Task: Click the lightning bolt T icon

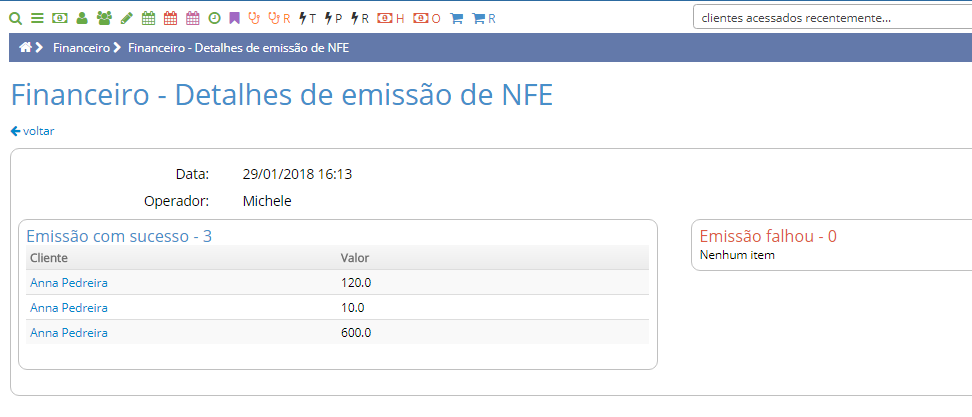Action: [308, 18]
